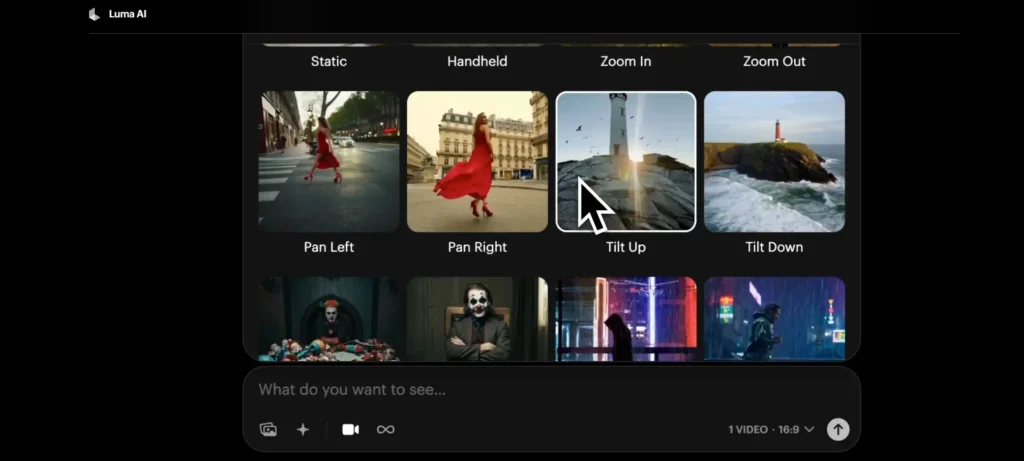1024x461 pixels.
Task: Click the sparkle enhance prompt icon
Action: click(x=303, y=429)
